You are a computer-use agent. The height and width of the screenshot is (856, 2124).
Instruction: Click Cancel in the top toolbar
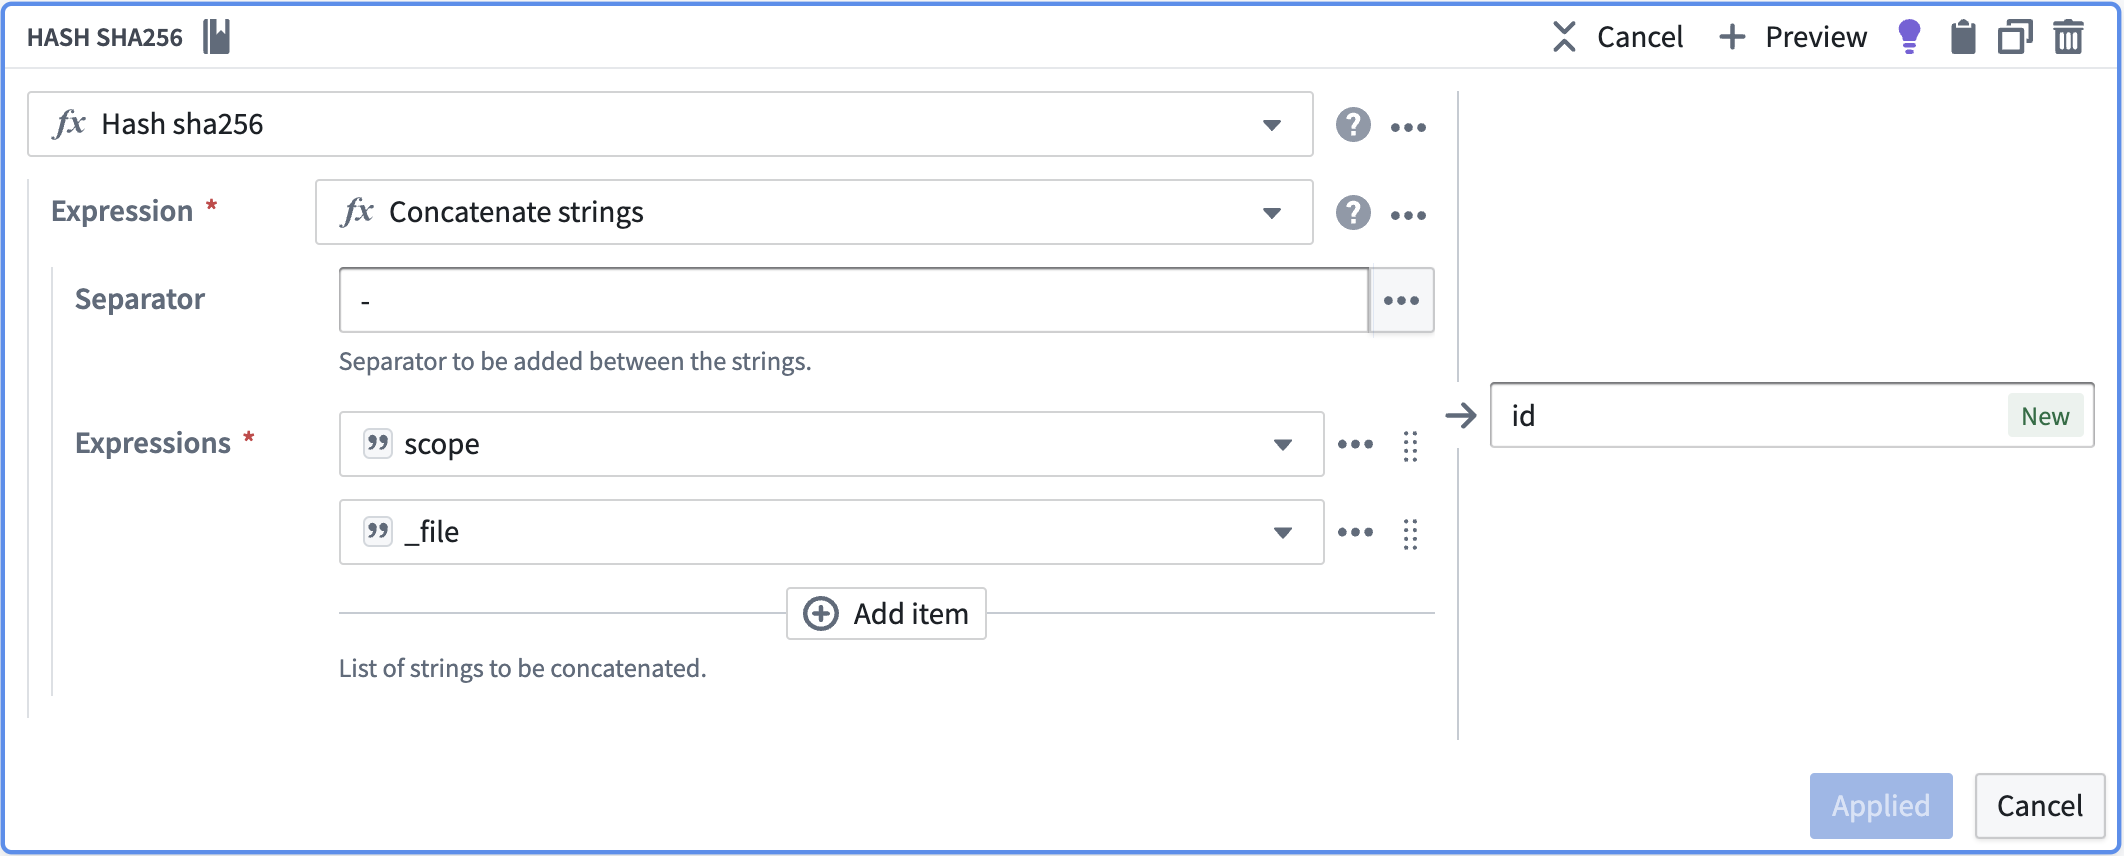point(1617,37)
